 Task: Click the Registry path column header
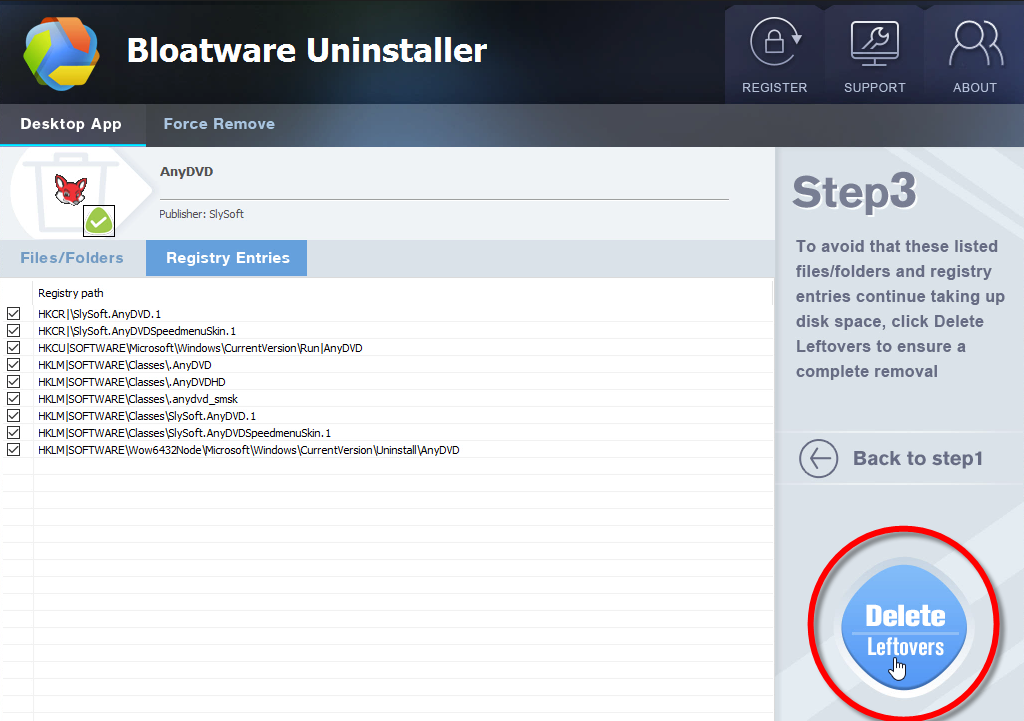[x=71, y=293]
